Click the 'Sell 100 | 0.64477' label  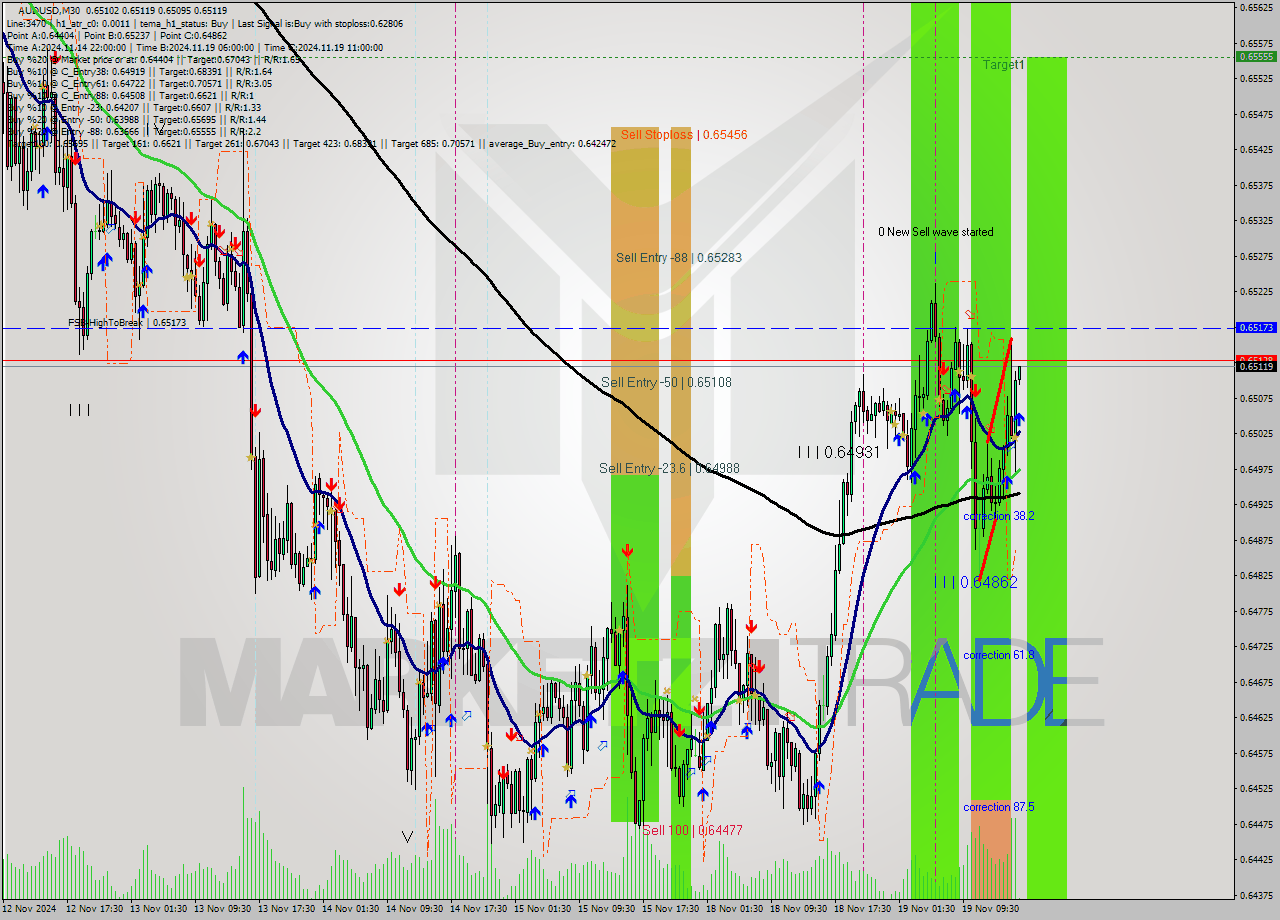tap(692, 830)
